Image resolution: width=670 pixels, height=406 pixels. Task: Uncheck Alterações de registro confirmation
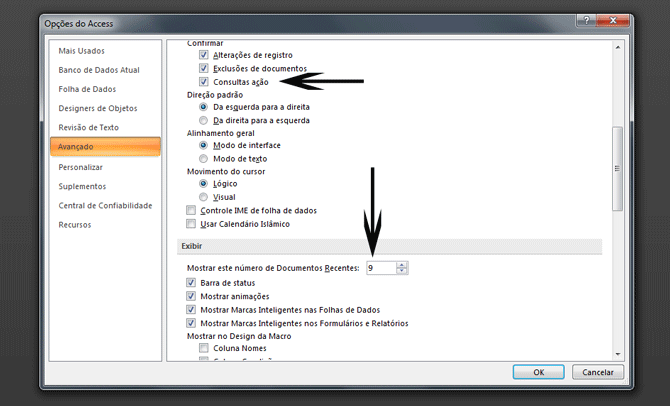click(203, 55)
